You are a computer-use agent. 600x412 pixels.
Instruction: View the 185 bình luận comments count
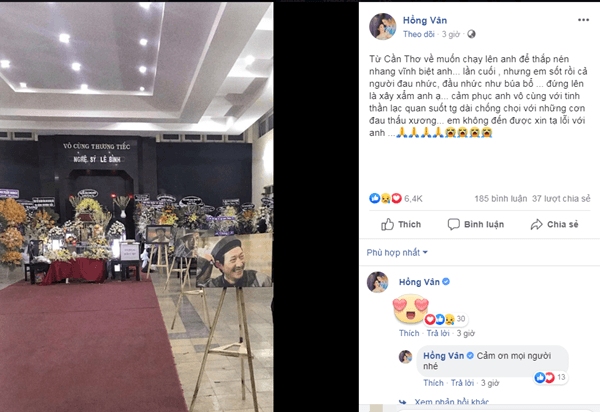[501, 199]
